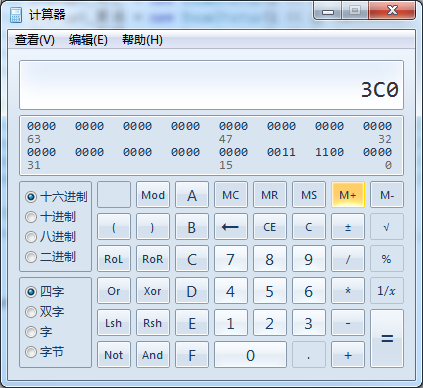Click the C clear-all button beside CE
The width and height of the screenshot is (423, 388).
pos(309,227)
